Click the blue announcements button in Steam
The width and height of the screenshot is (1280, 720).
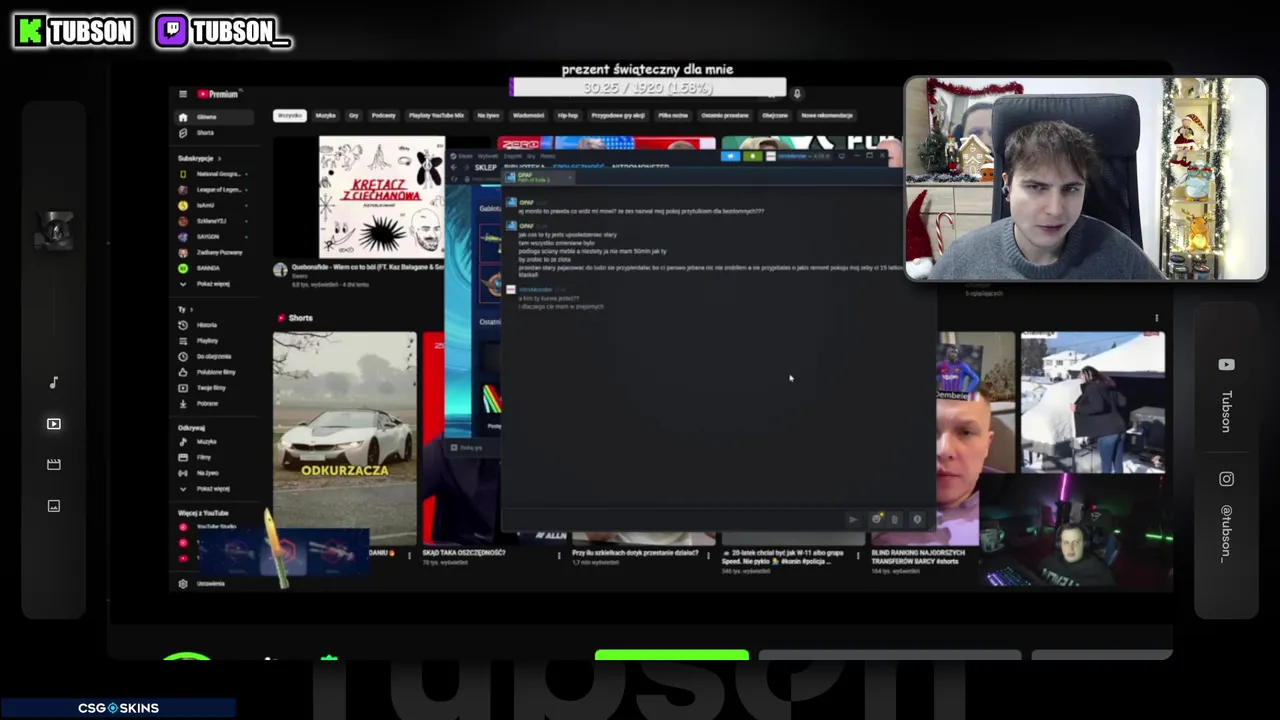(x=730, y=156)
